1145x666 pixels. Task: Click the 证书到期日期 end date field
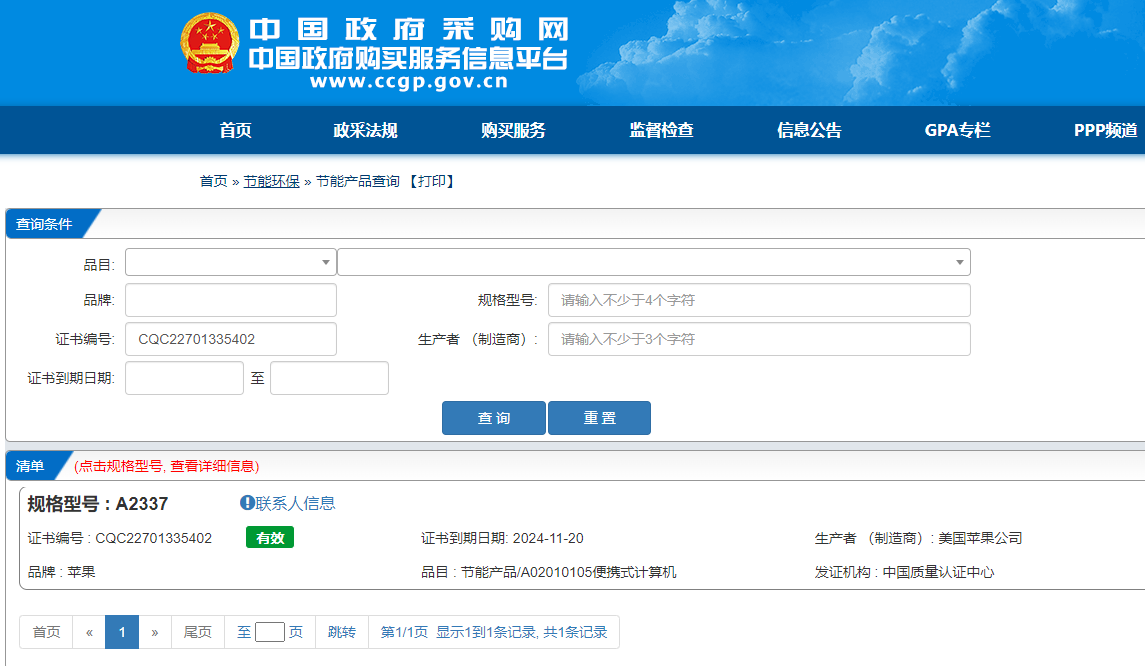click(x=329, y=378)
